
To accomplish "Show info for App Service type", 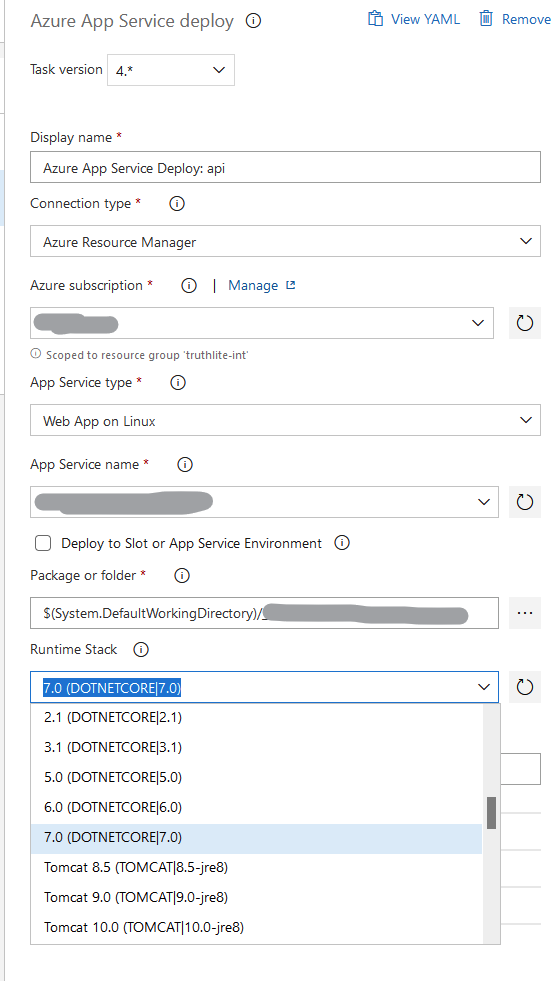I will coord(178,383).
